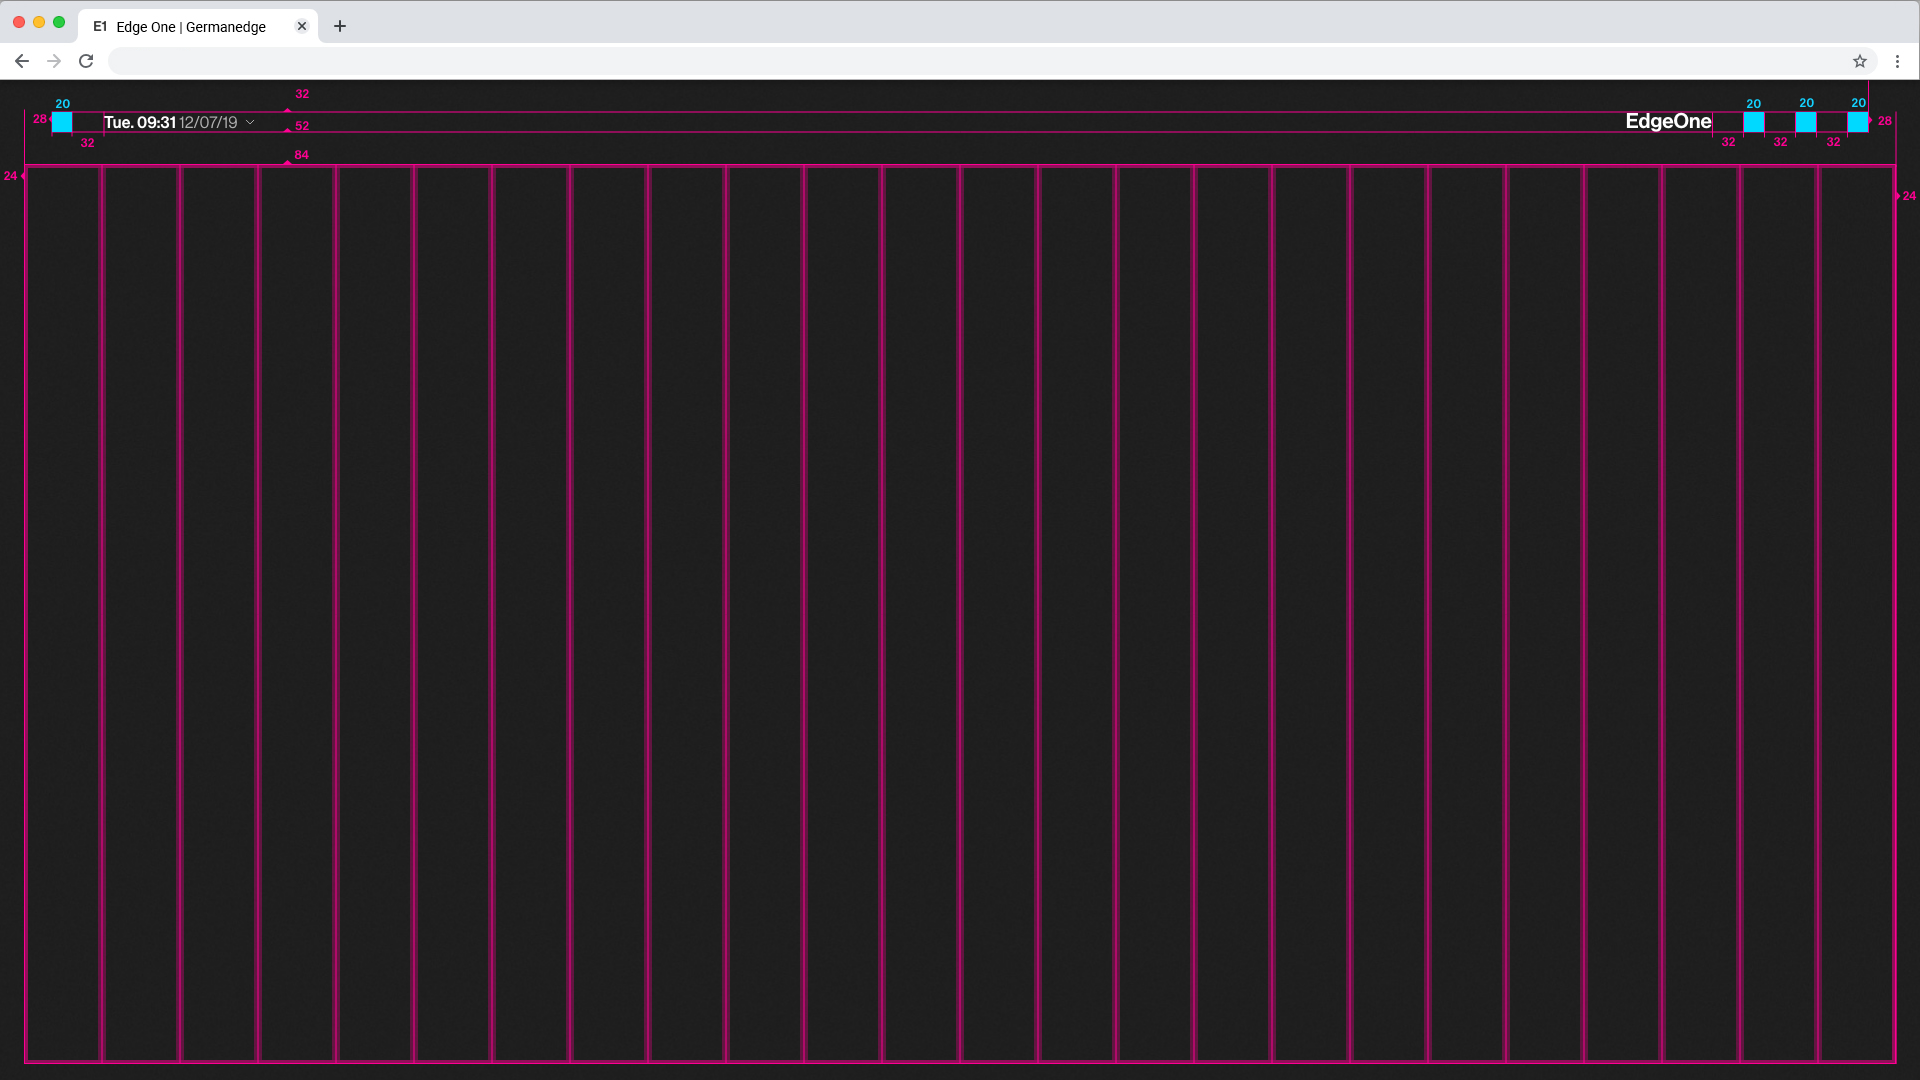1920x1080 pixels.
Task: Click the leftmost grid column
Action: 63,612
